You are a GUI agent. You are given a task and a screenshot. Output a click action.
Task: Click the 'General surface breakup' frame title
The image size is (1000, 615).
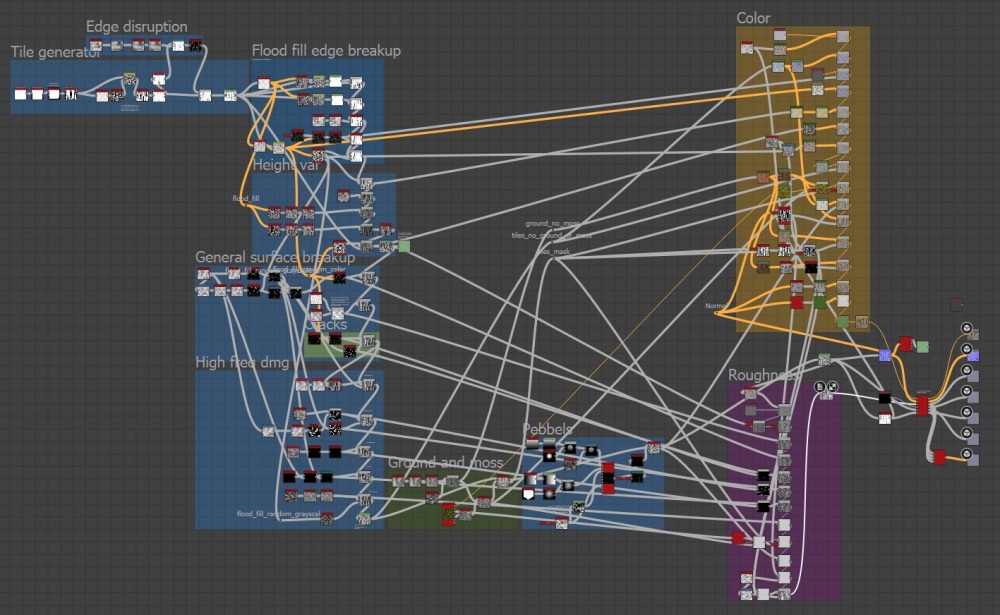pyautogui.click(x=275, y=257)
